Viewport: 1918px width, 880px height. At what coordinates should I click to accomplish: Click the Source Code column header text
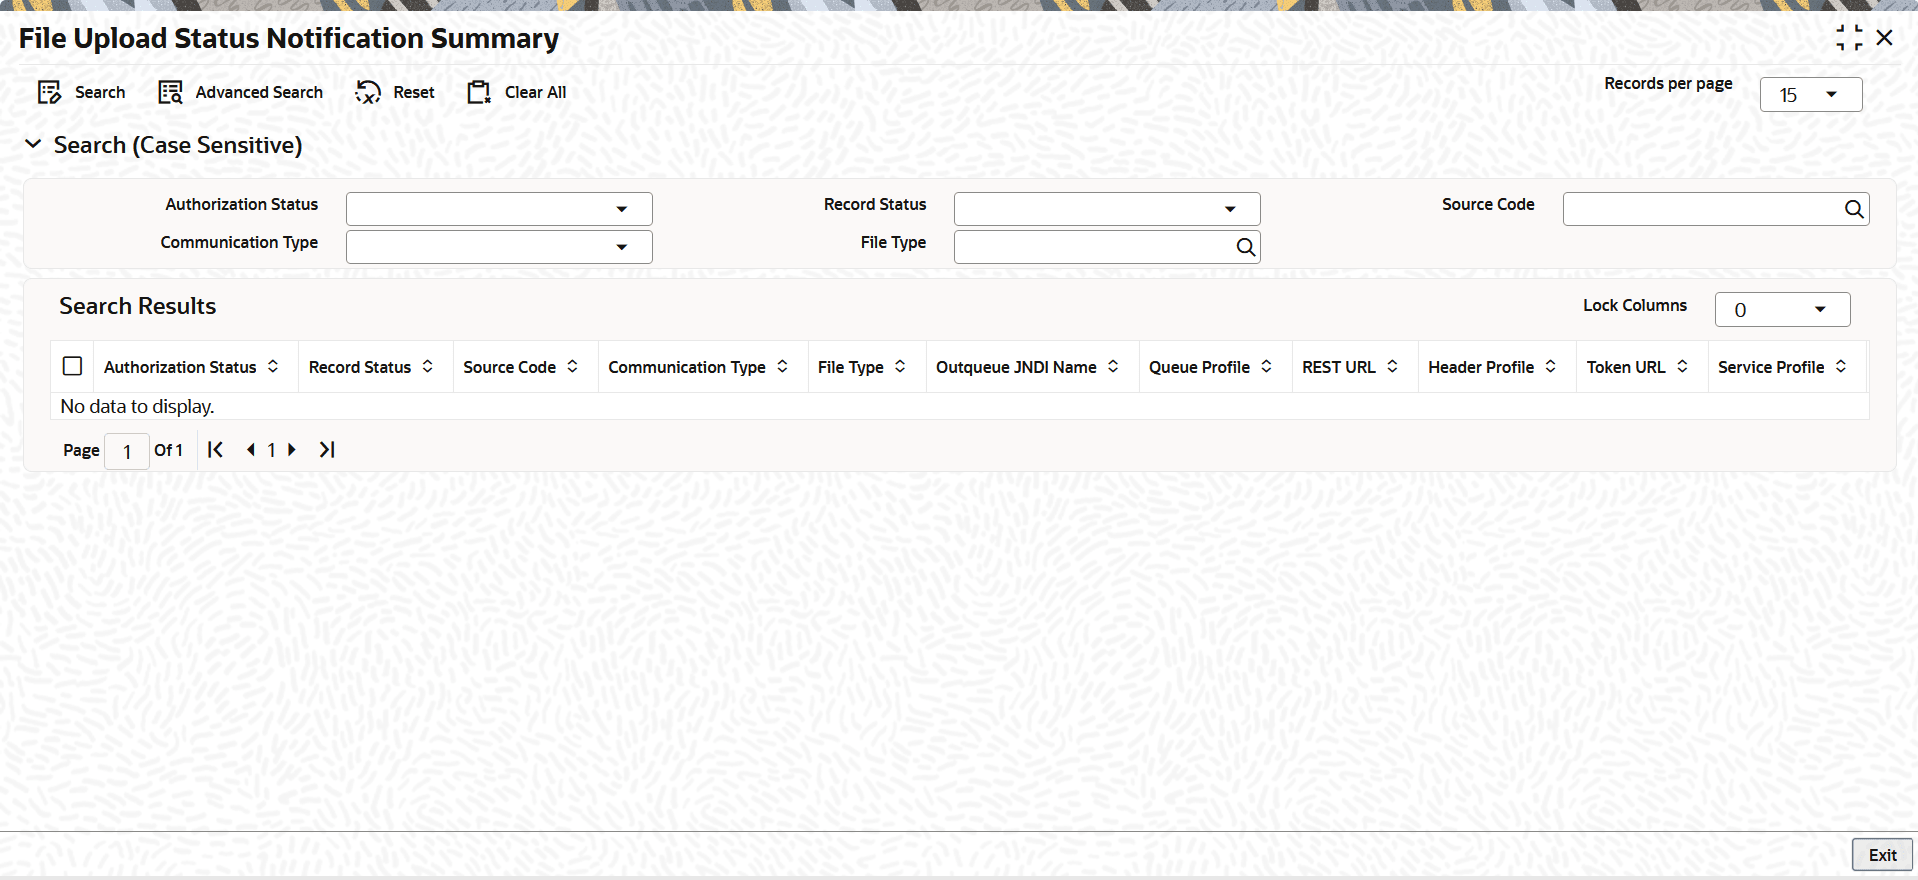(x=509, y=367)
